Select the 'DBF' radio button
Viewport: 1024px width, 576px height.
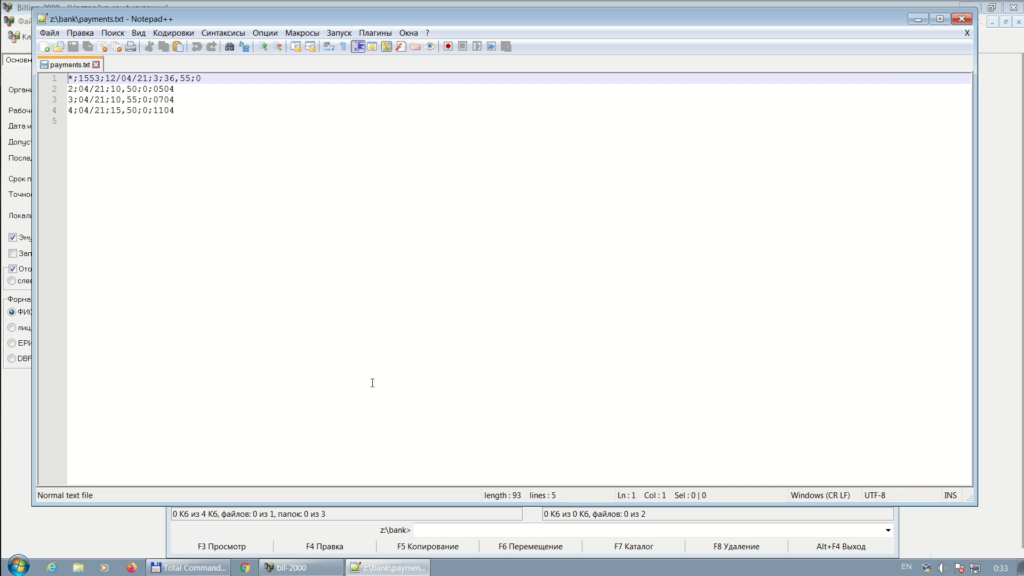coord(12,358)
